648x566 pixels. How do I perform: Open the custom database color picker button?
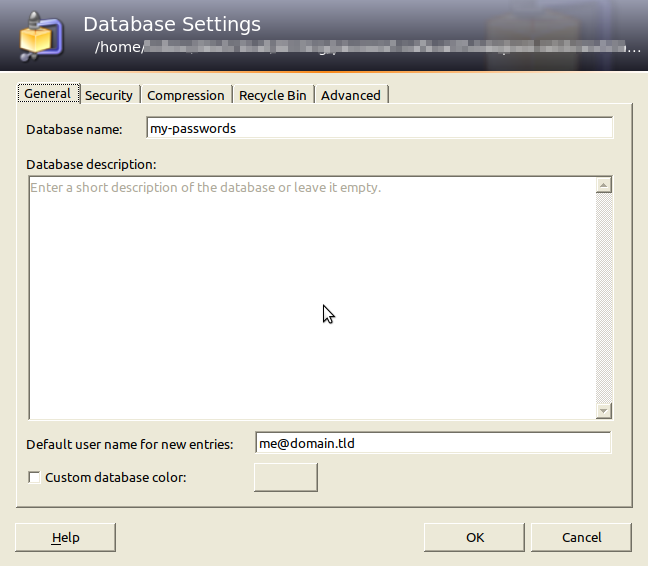click(x=285, y=477)
